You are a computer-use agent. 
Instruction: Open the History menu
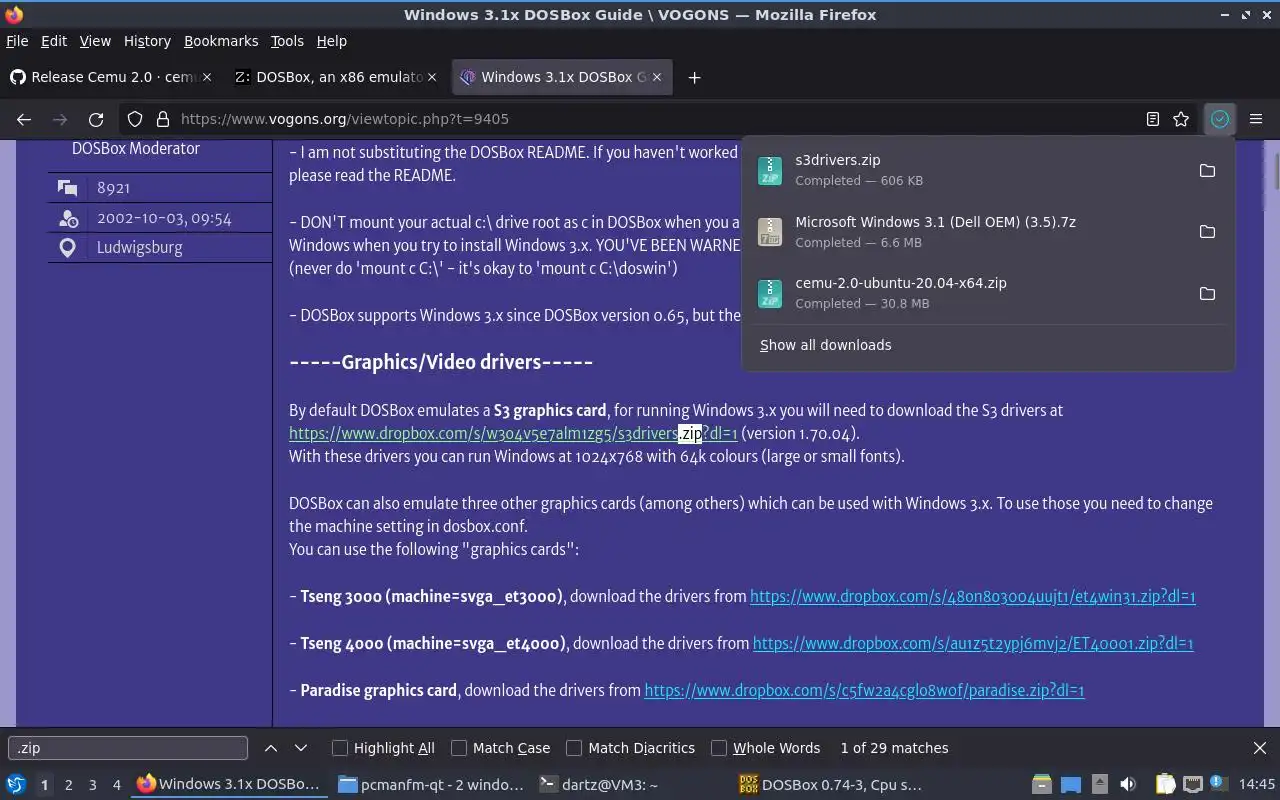(x=147, y=41)
